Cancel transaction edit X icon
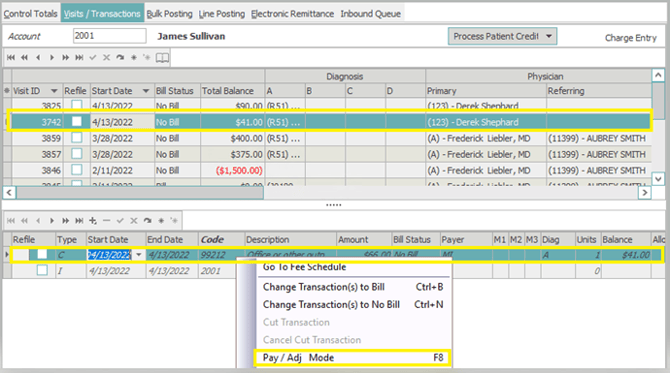Screen dimensions: 670x373 pos(134,220)
